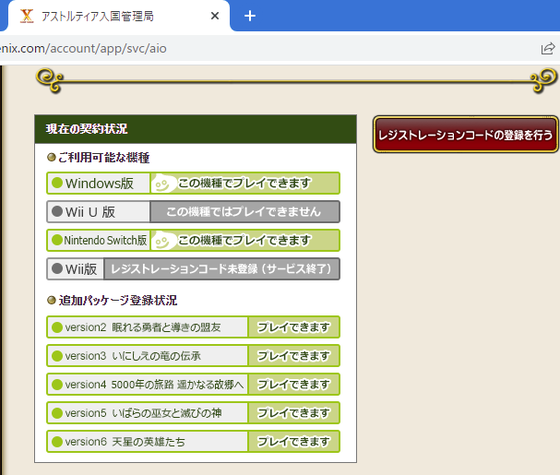Click Nintendo Switch status この機種でプレイできます
Image resolution: width=560 pixels, height=475 pixels.
244,240
